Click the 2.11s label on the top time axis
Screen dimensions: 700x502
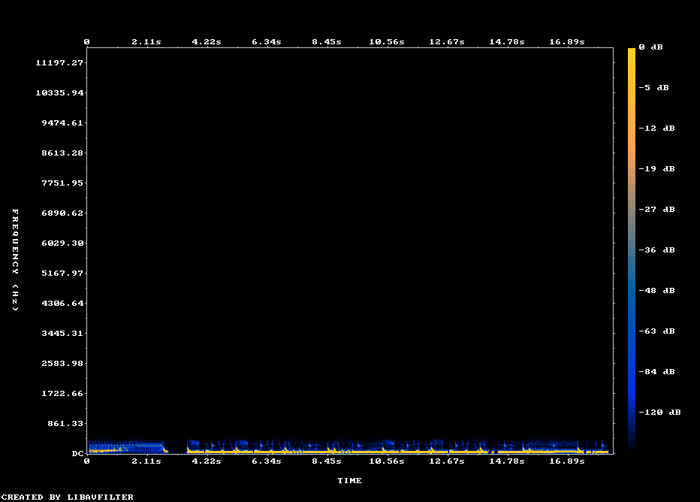coord(146,42)
